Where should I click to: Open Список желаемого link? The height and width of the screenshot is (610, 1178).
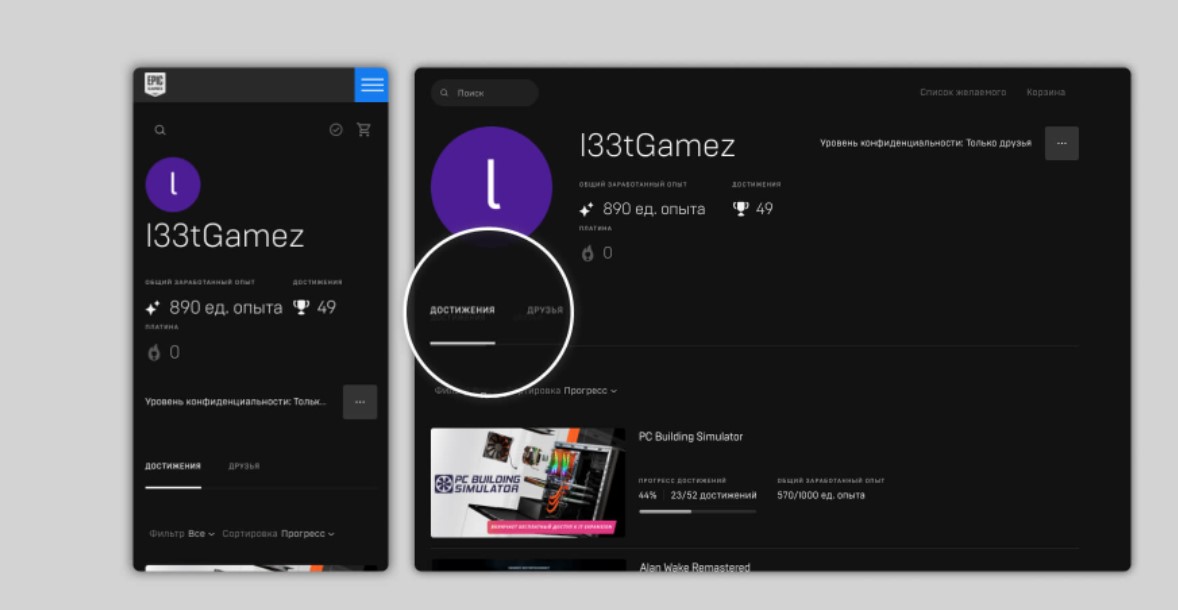(962, 92)
